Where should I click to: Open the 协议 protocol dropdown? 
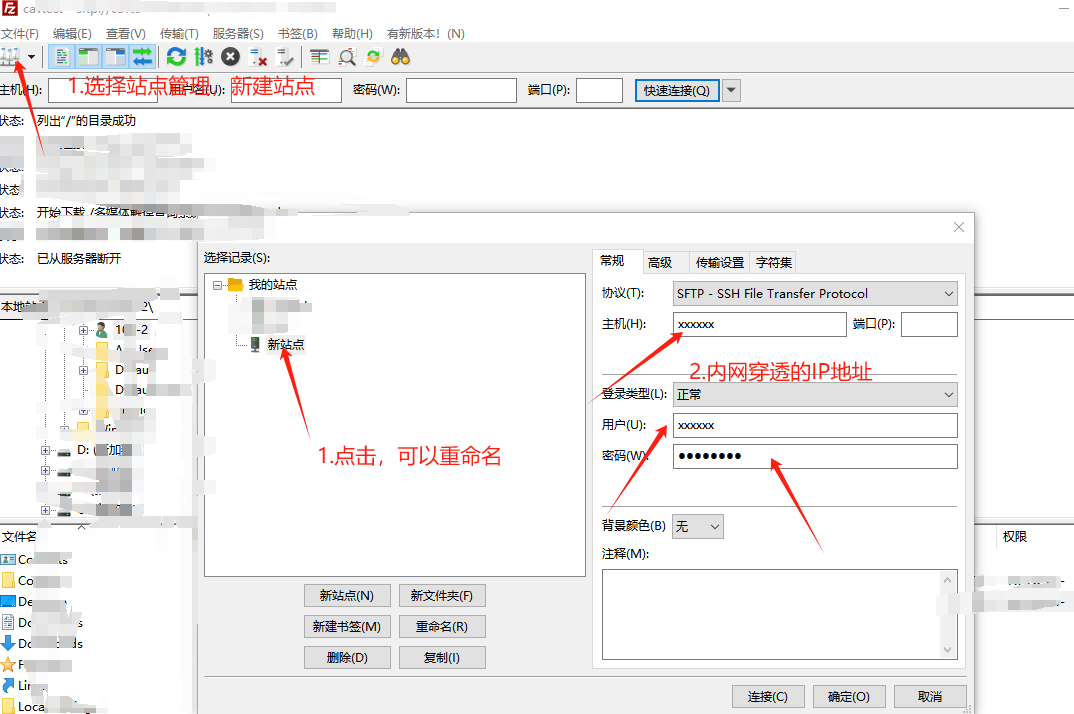(814, 294)
